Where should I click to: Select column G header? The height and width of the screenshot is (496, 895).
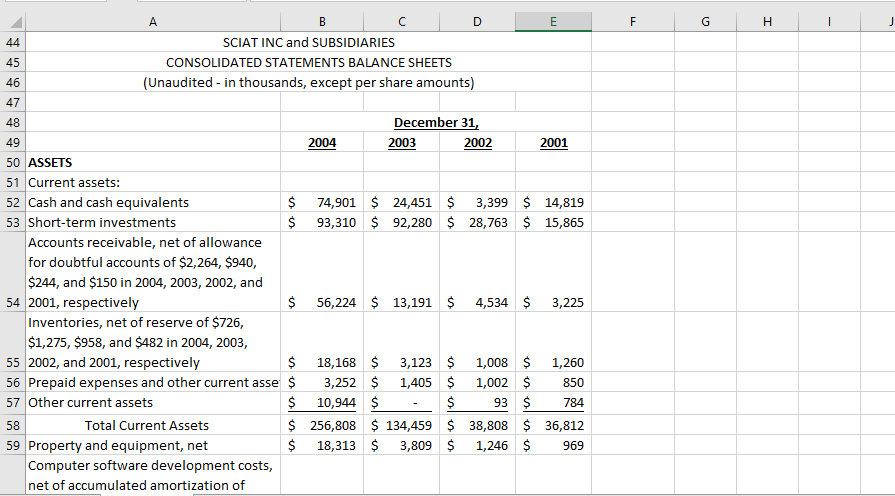[705, 22]
